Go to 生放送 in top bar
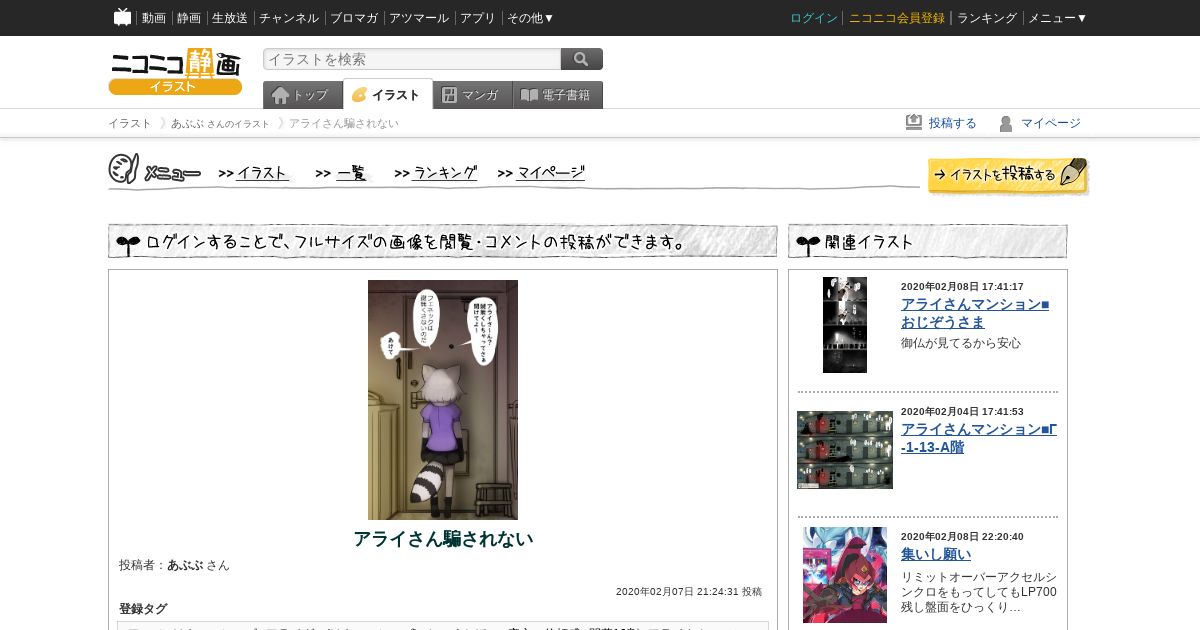Viewport: 1200px width, 630px height. [230, 18]
